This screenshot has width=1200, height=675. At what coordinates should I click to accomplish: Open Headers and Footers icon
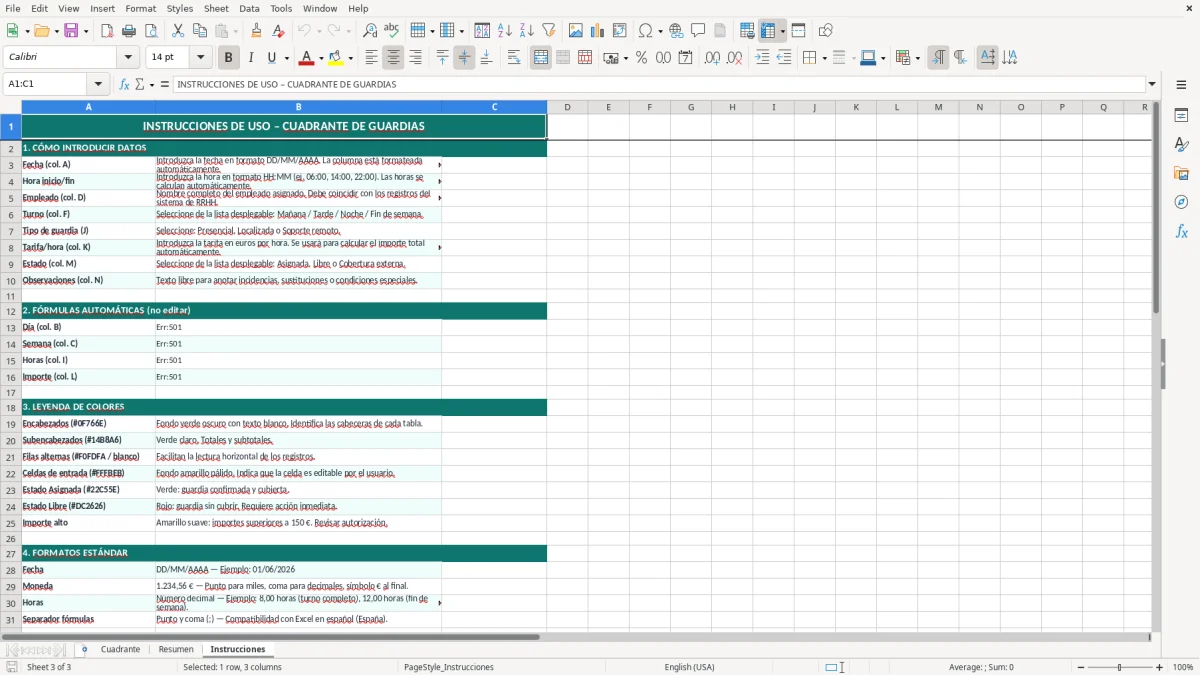click(720, 31)
